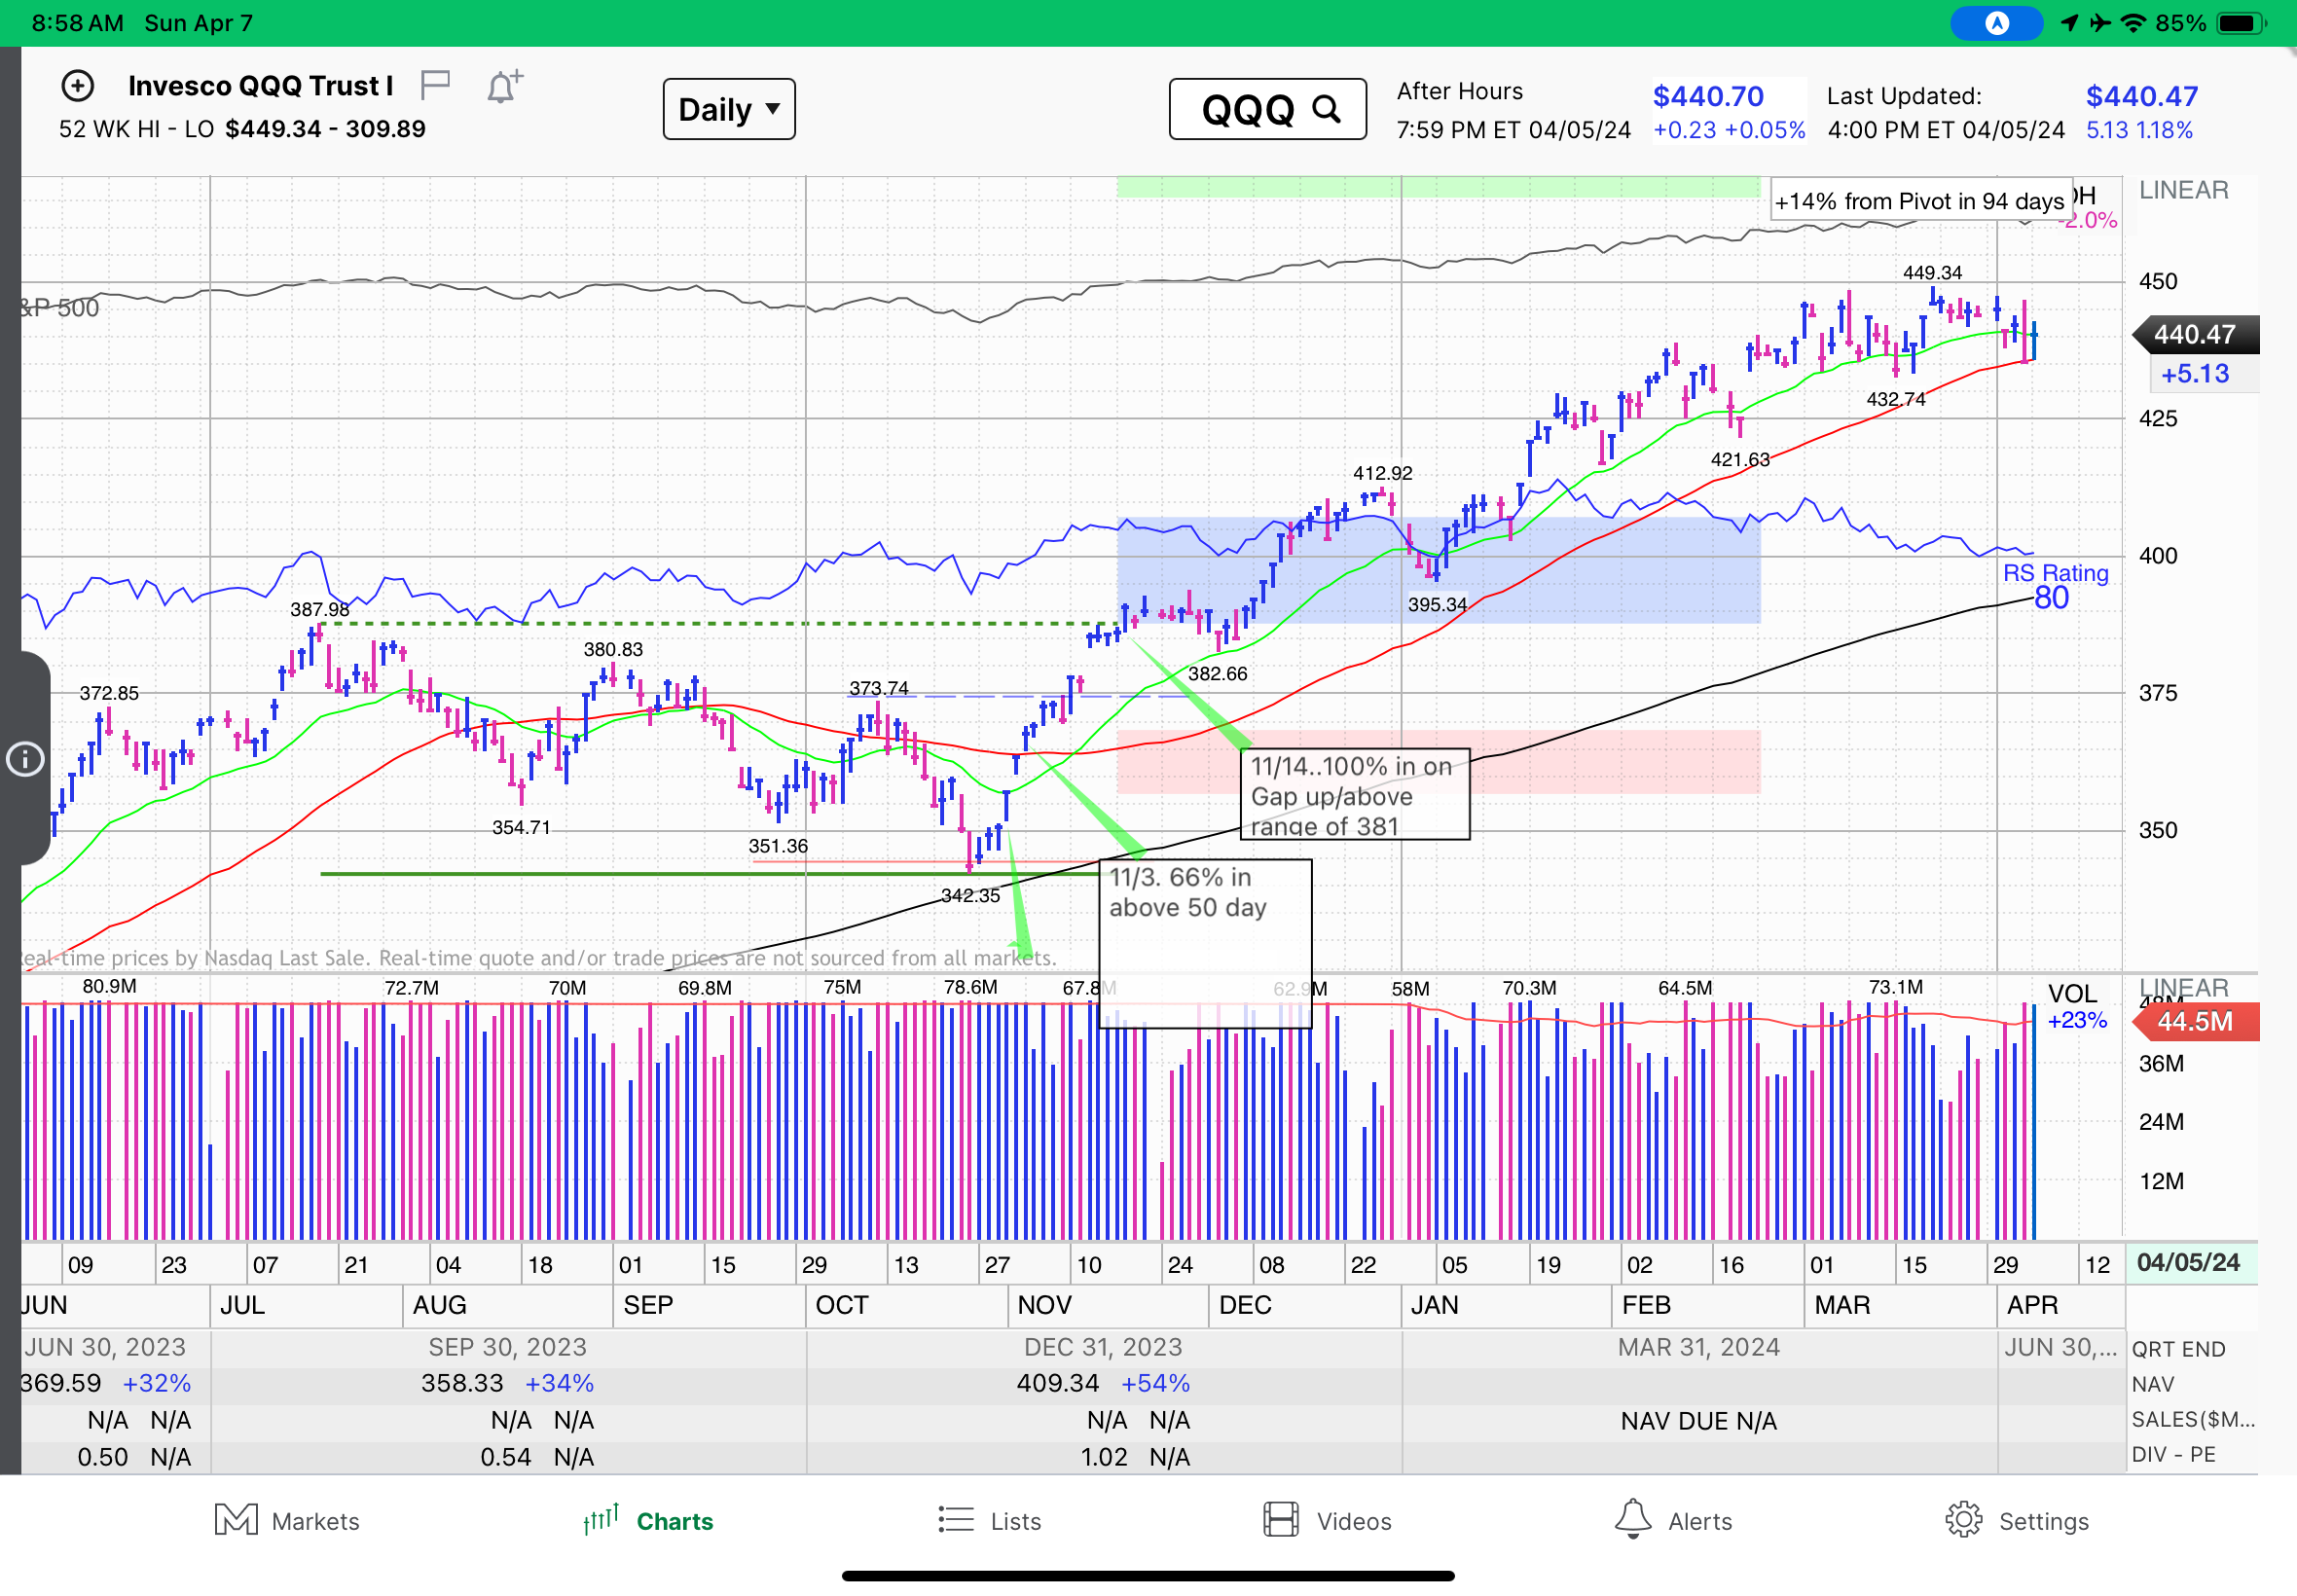The height and width of the screenshot is (1596, 2297).
Task: Tap the battery status icon
Action: point(2239,23)
